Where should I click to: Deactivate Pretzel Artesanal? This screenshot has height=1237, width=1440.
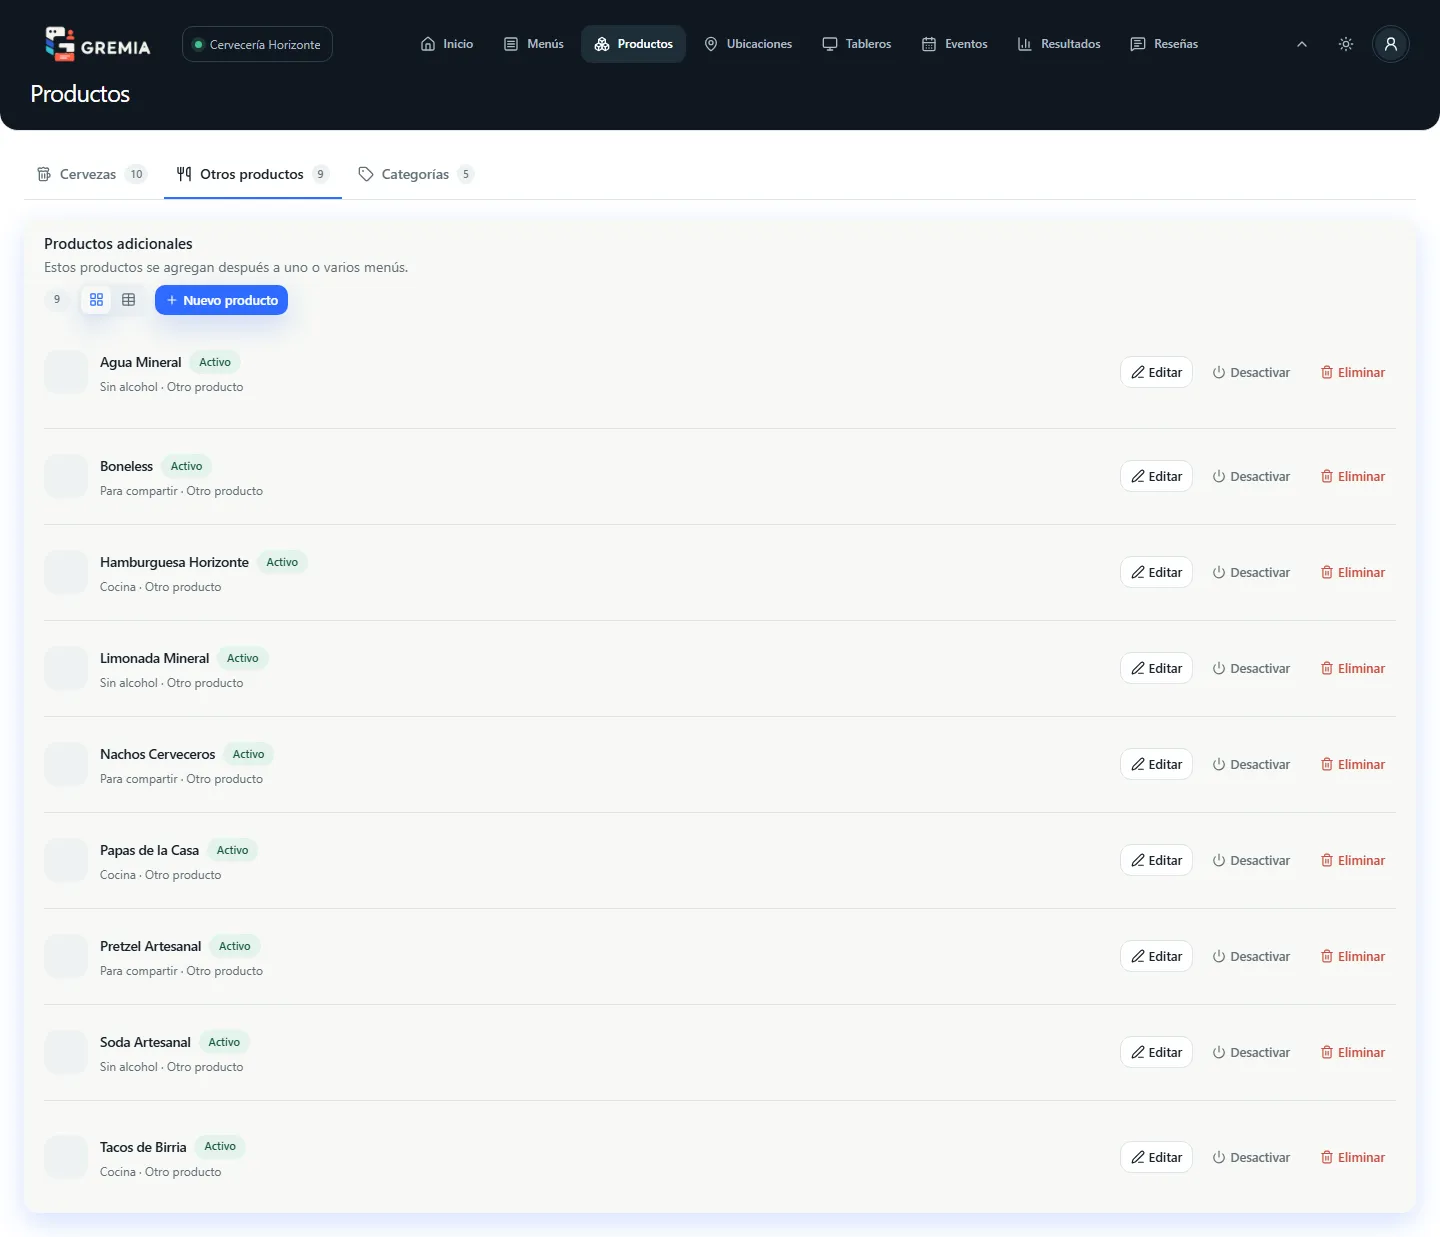1251,956
